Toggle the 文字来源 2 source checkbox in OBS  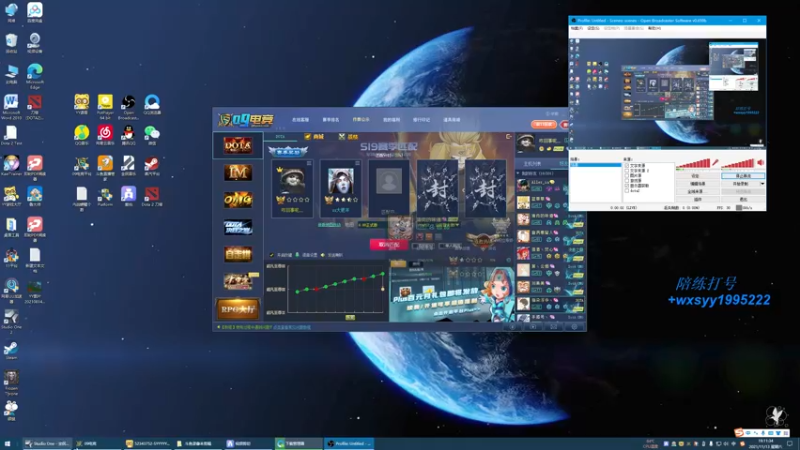pyautogui.click(x=627, y=170)
